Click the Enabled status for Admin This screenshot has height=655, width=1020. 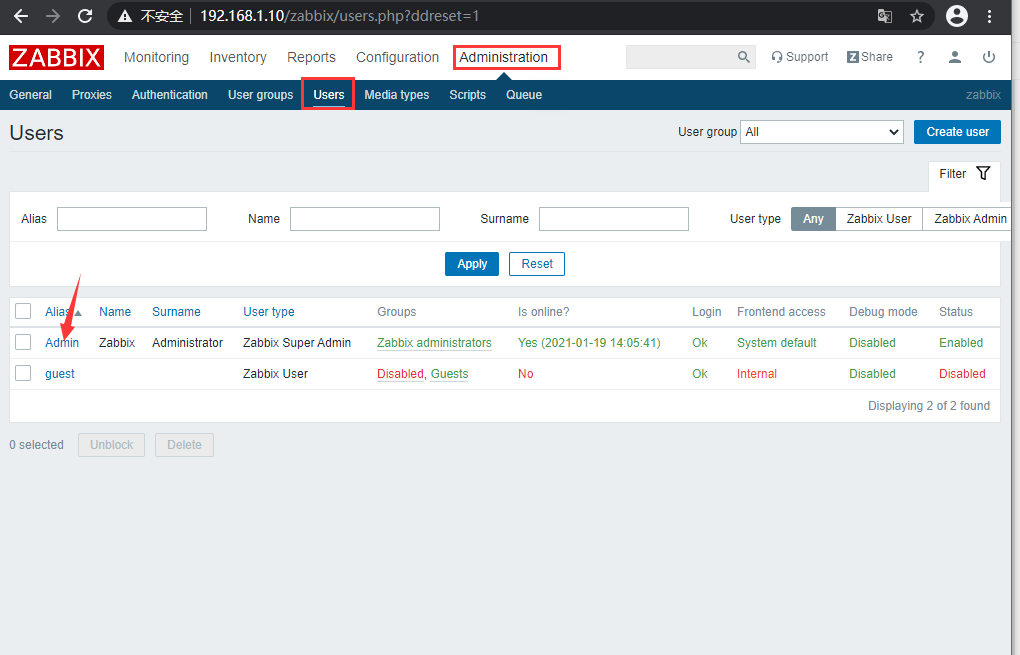(x=961, y=343)
